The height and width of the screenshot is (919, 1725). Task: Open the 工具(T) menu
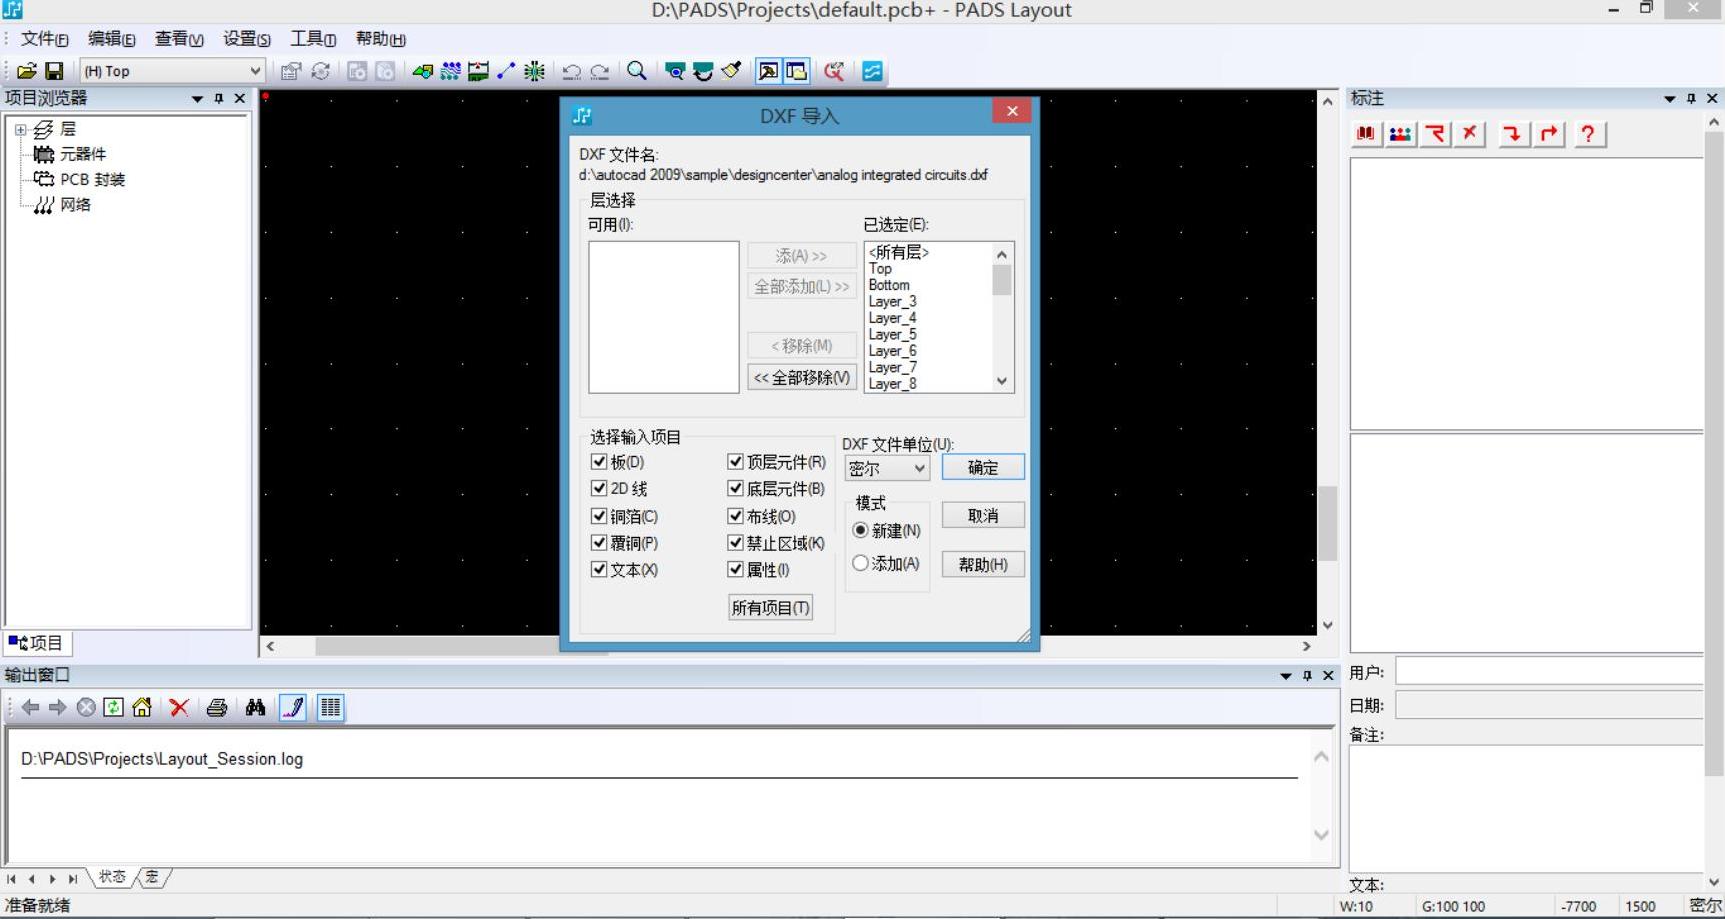coord(313,39)
